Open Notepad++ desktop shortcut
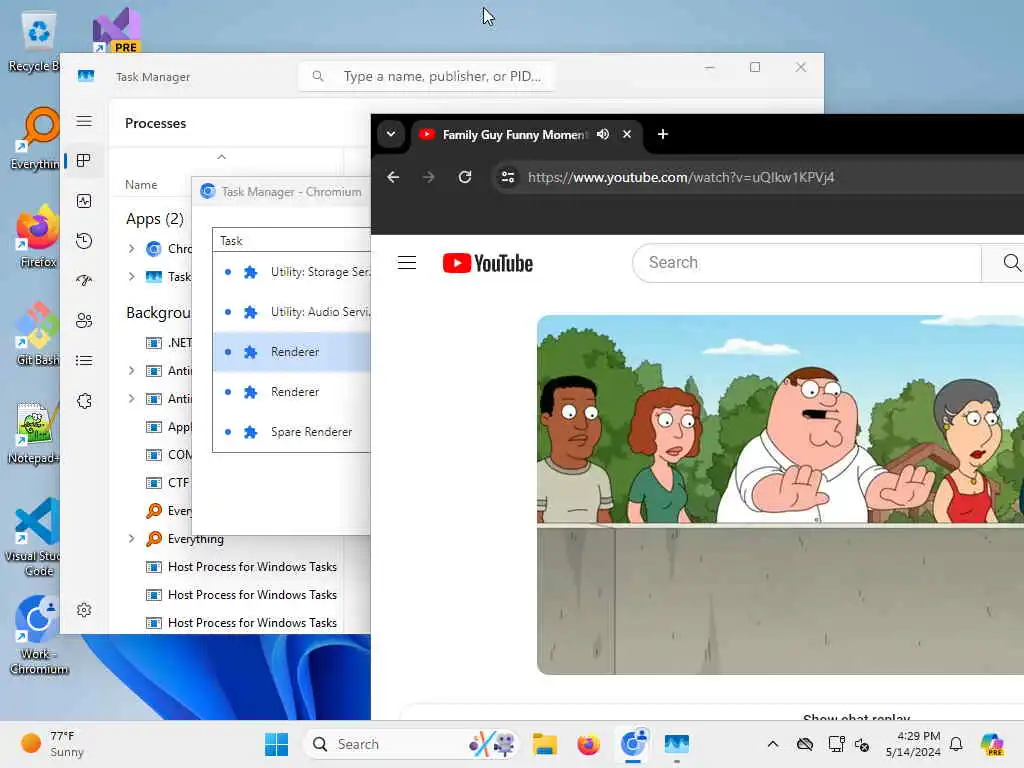 tap(34, 433)
